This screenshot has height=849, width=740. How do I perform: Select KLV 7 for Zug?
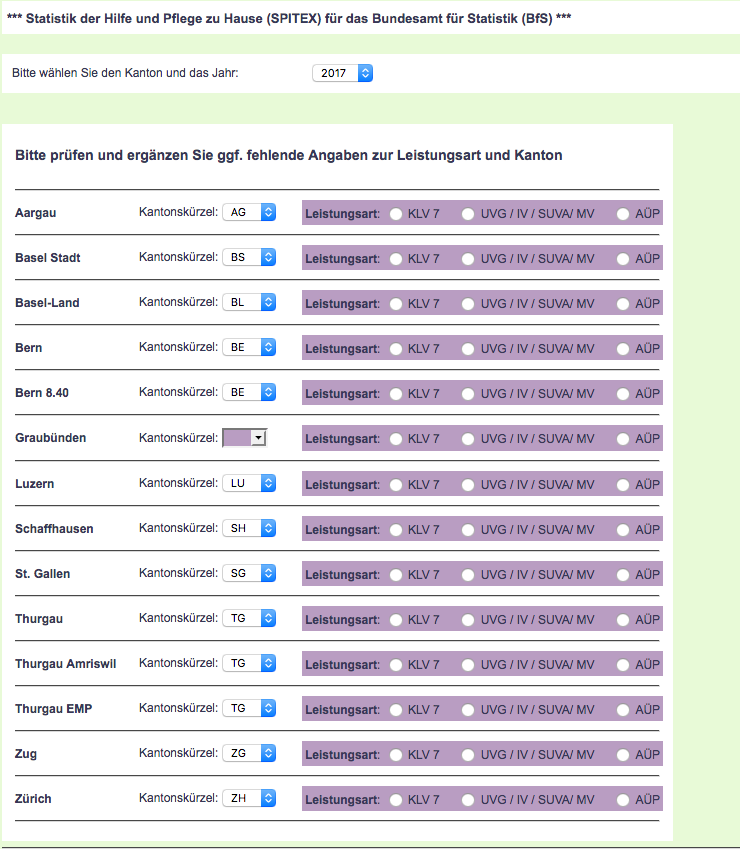pos(396,755)
